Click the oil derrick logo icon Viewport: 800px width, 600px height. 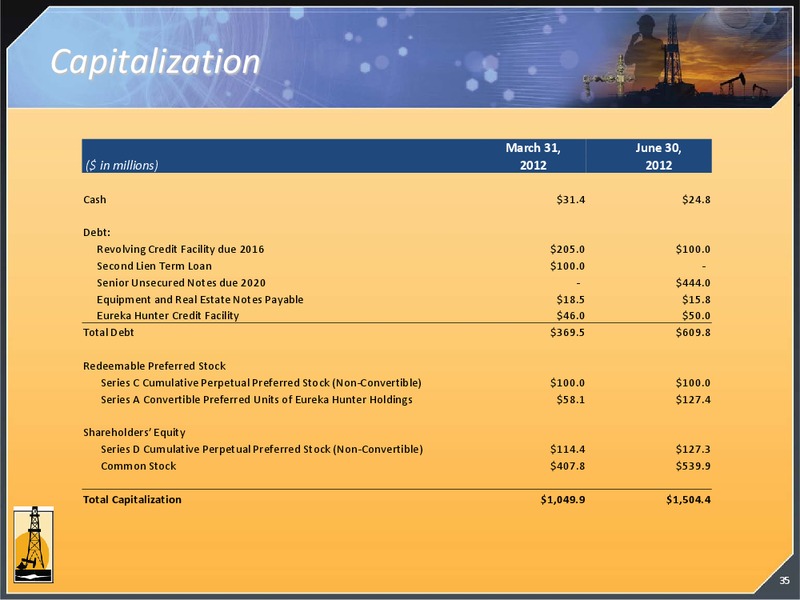click(33, 544)
